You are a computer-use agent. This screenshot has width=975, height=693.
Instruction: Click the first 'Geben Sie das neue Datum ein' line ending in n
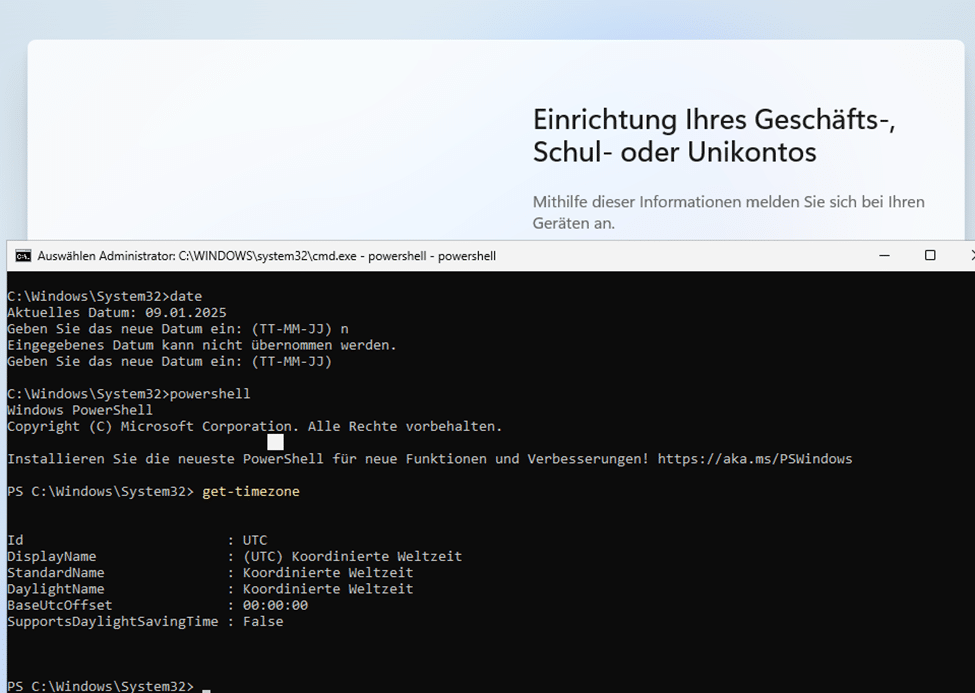coord(178,328)
